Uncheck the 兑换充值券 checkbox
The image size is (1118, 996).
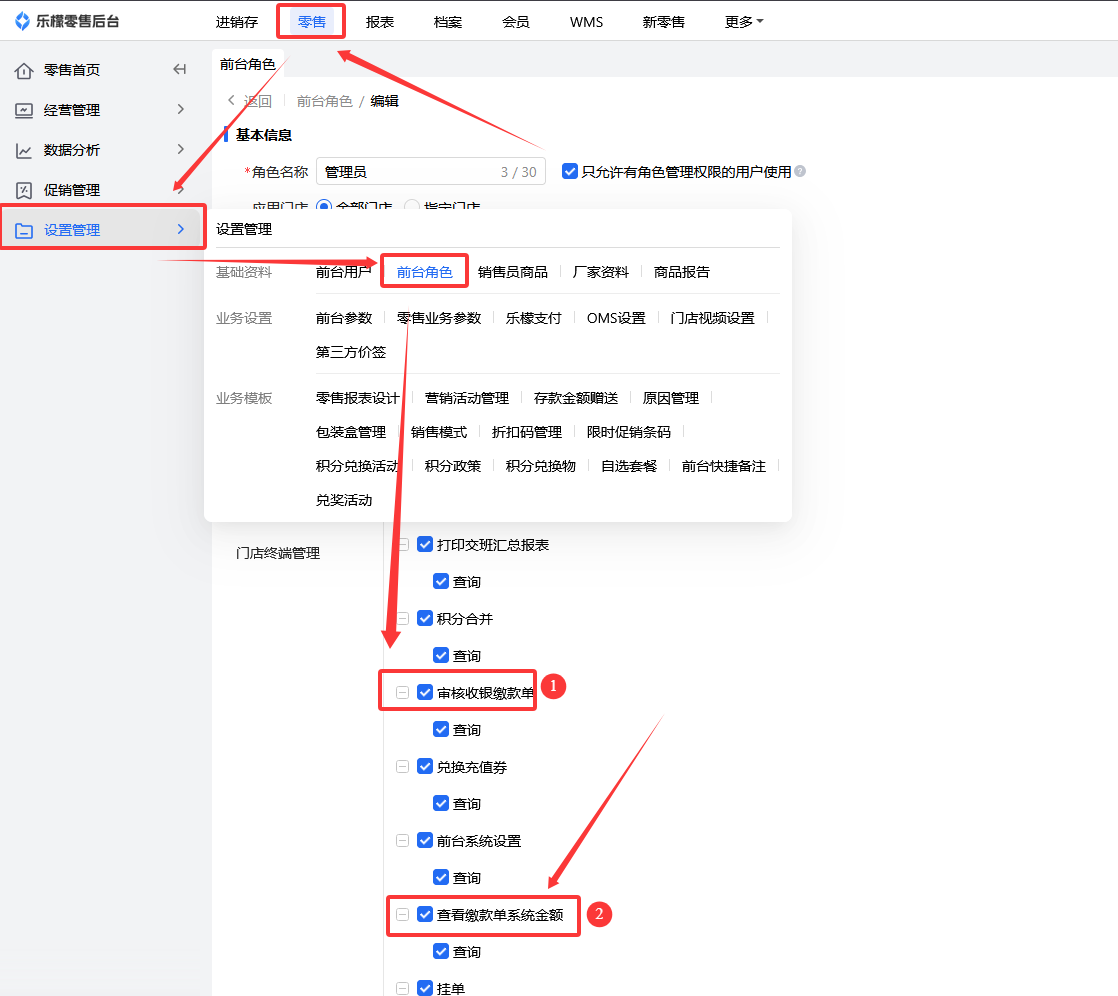coord(425,766)
